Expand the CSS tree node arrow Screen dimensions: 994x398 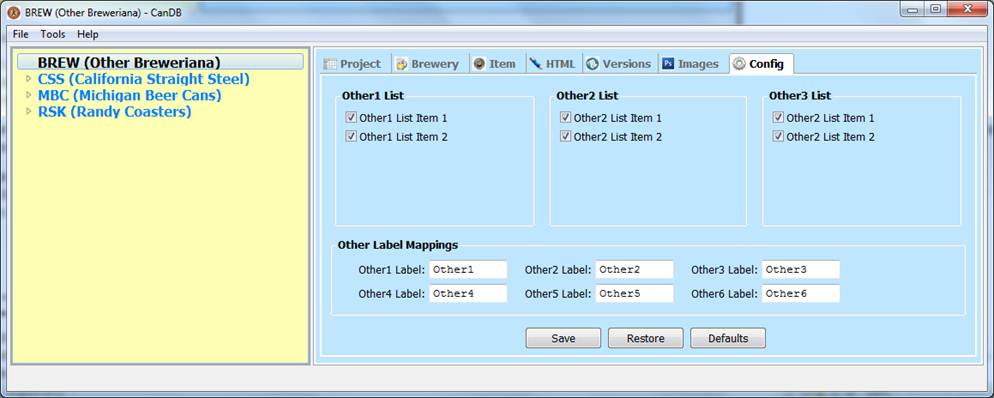[x=28, y=79]
